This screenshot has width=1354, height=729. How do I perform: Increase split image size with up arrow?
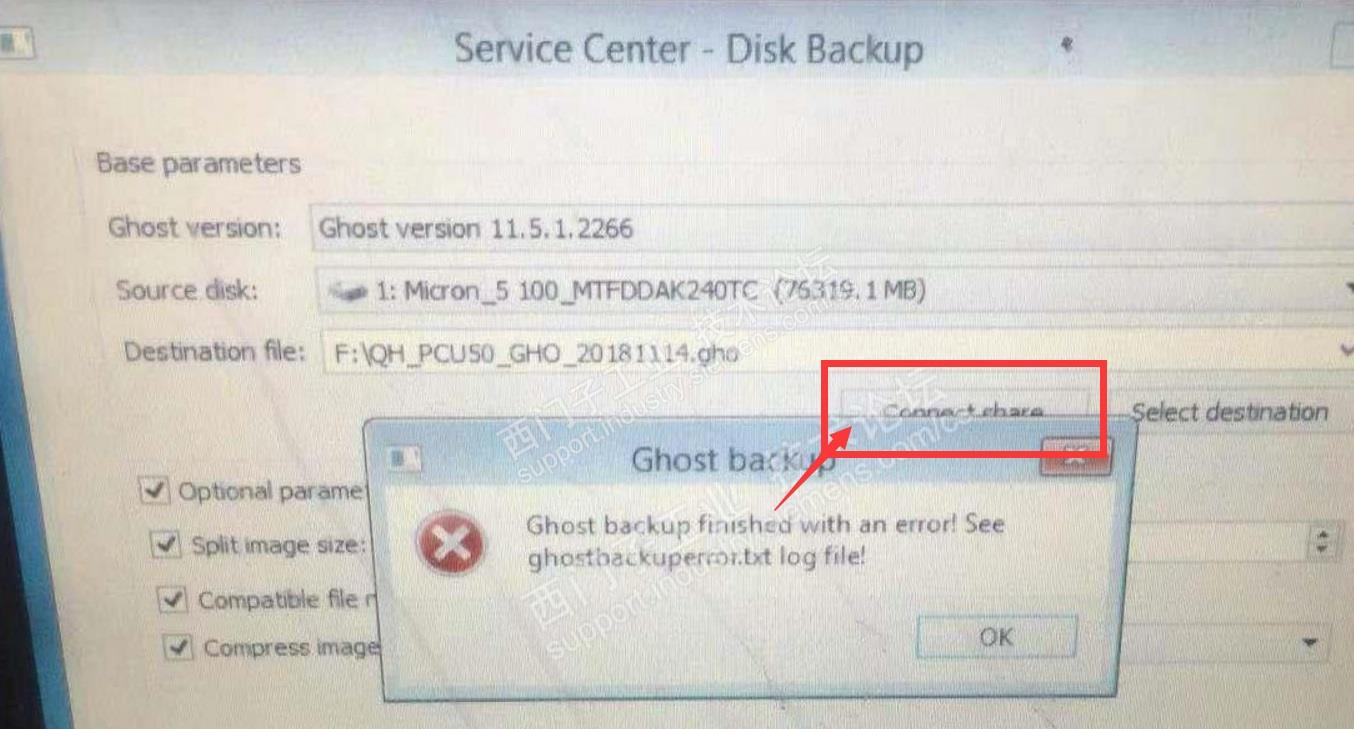tap(1323, 535)
